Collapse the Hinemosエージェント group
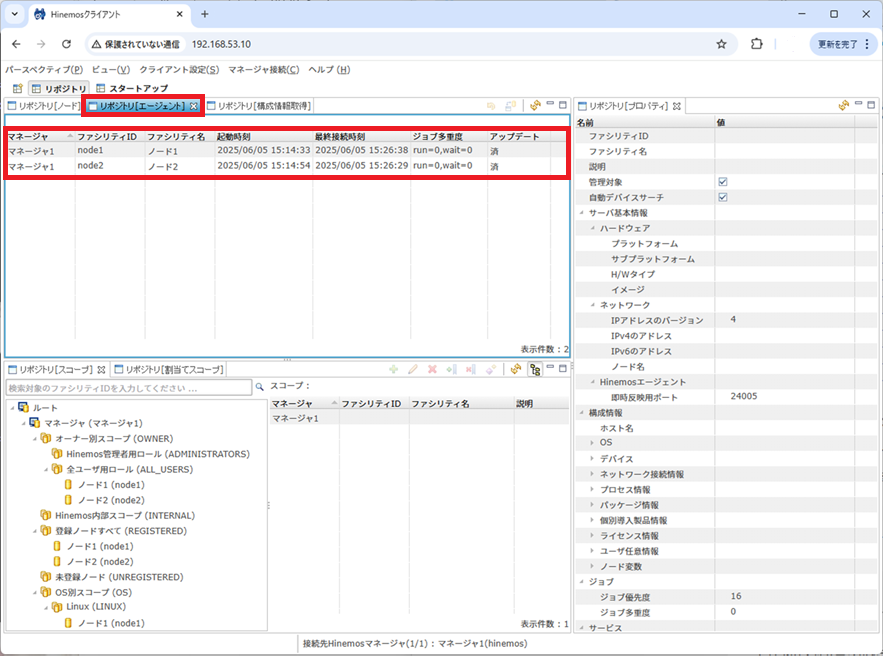The width and height of the screenshot is (883, 656). [x=592, y=382]
